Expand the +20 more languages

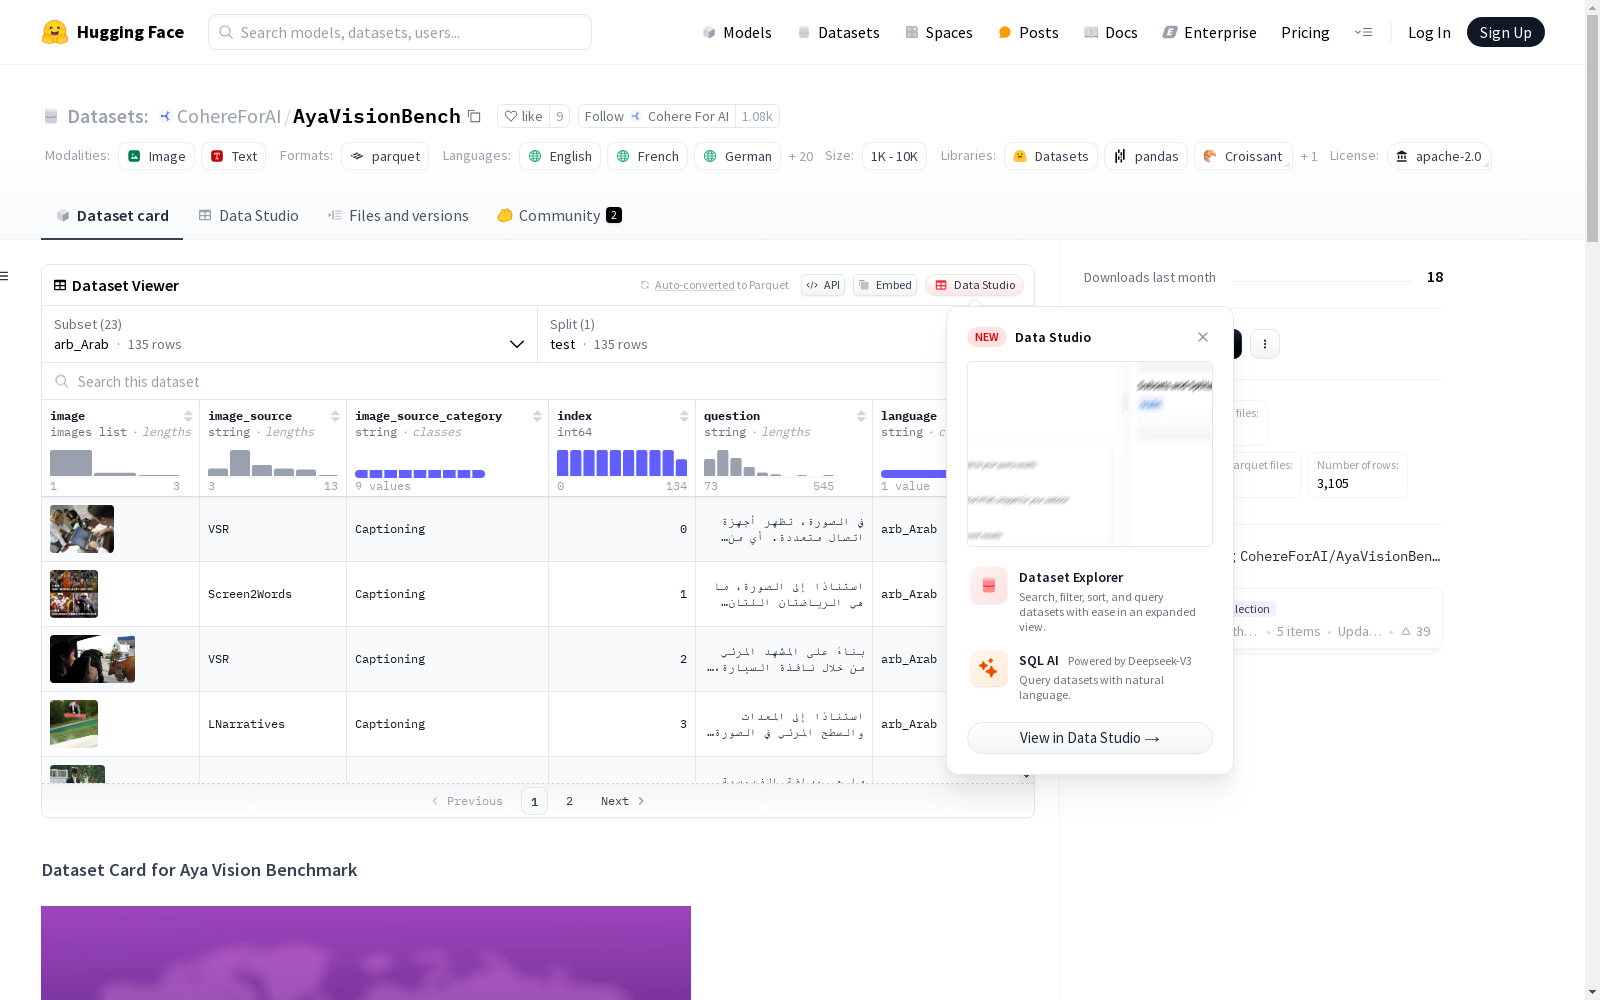pos(801,156)
